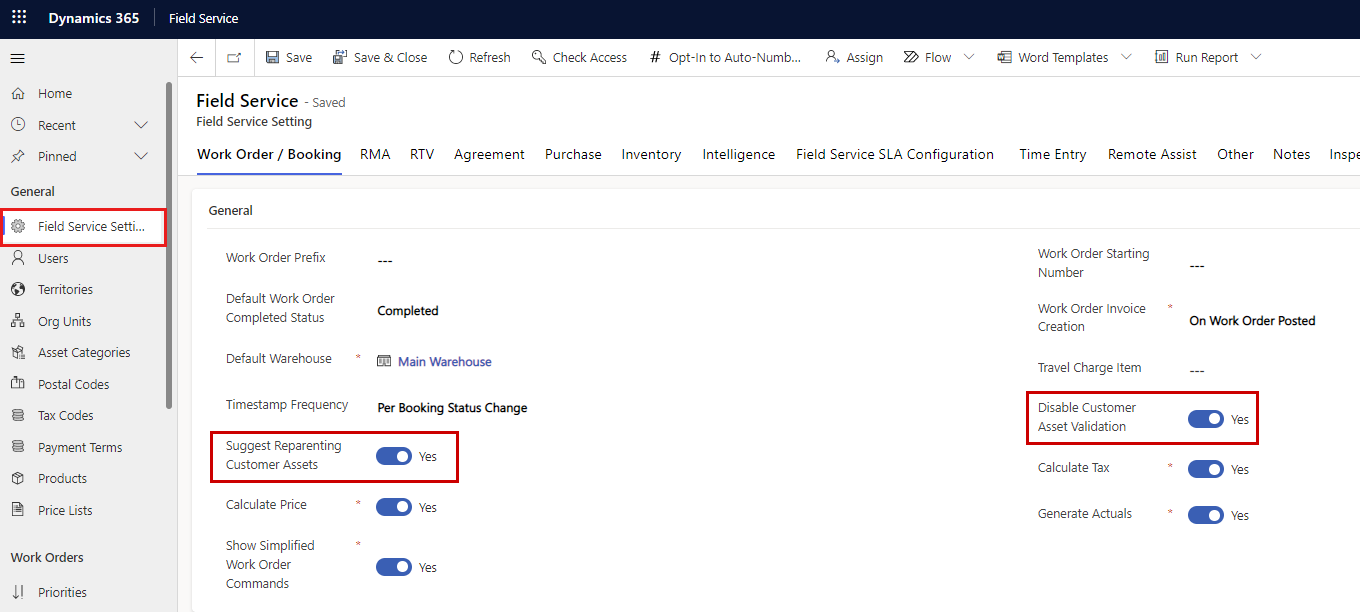
Task: Click Opt-In to Auto-Numbering button
Action: [x=725, y=57]
